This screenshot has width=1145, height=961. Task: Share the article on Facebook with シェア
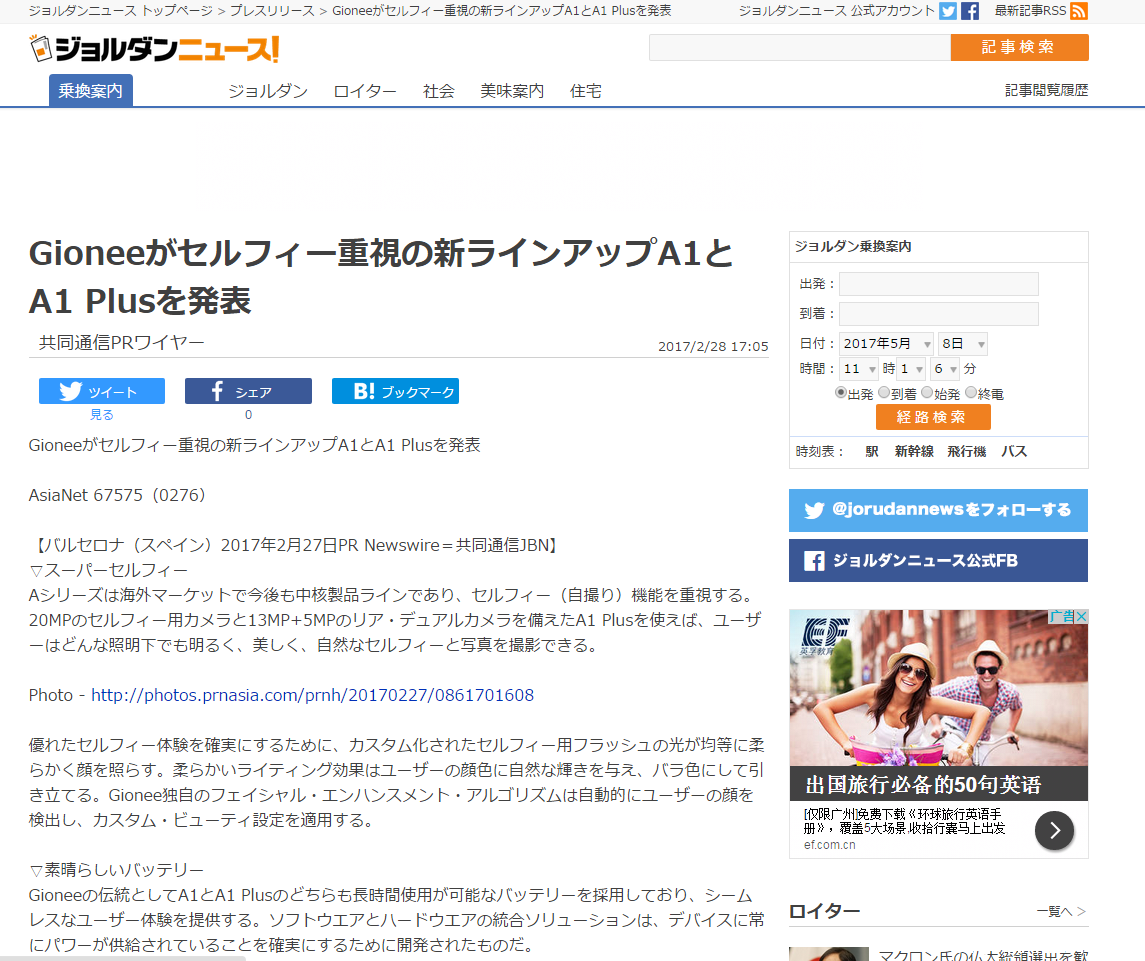248,391
